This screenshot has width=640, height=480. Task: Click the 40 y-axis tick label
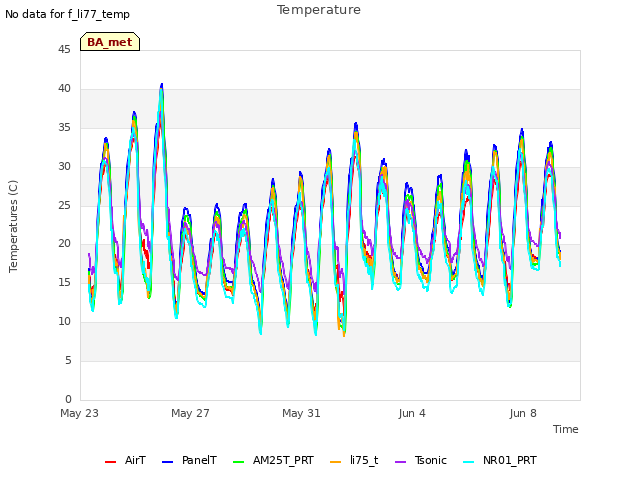click(x=64, y=89)
